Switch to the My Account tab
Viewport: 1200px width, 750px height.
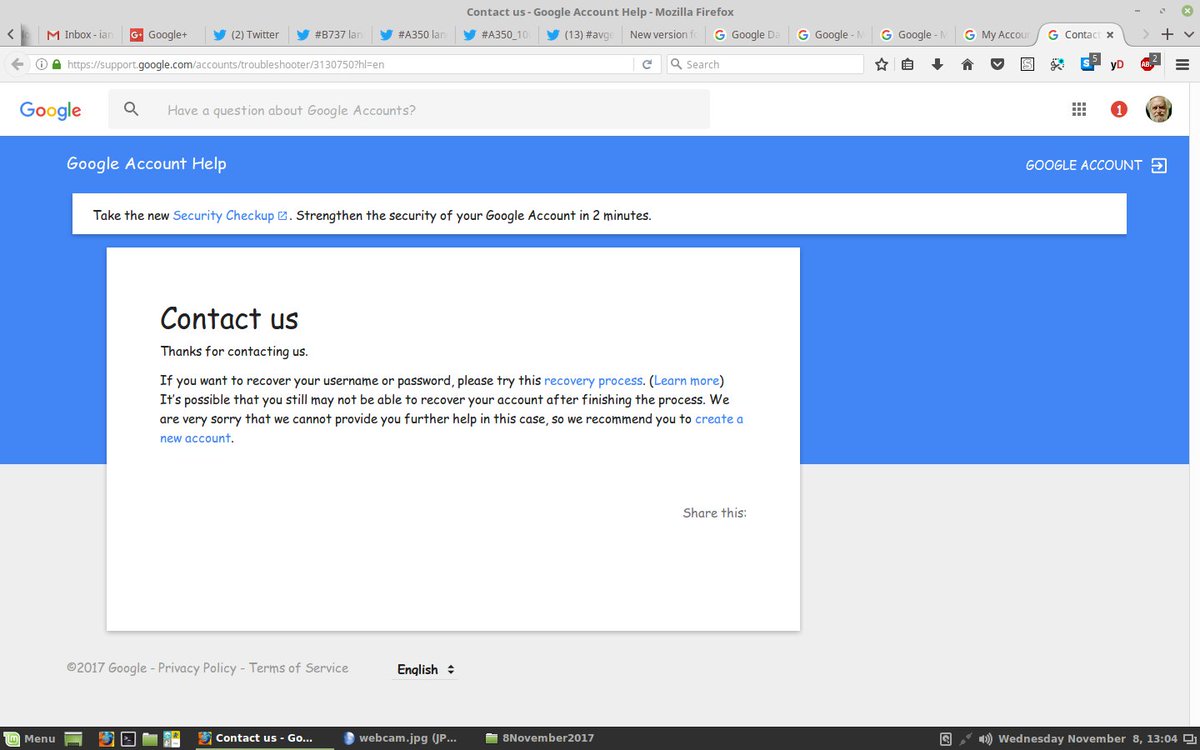997,34
